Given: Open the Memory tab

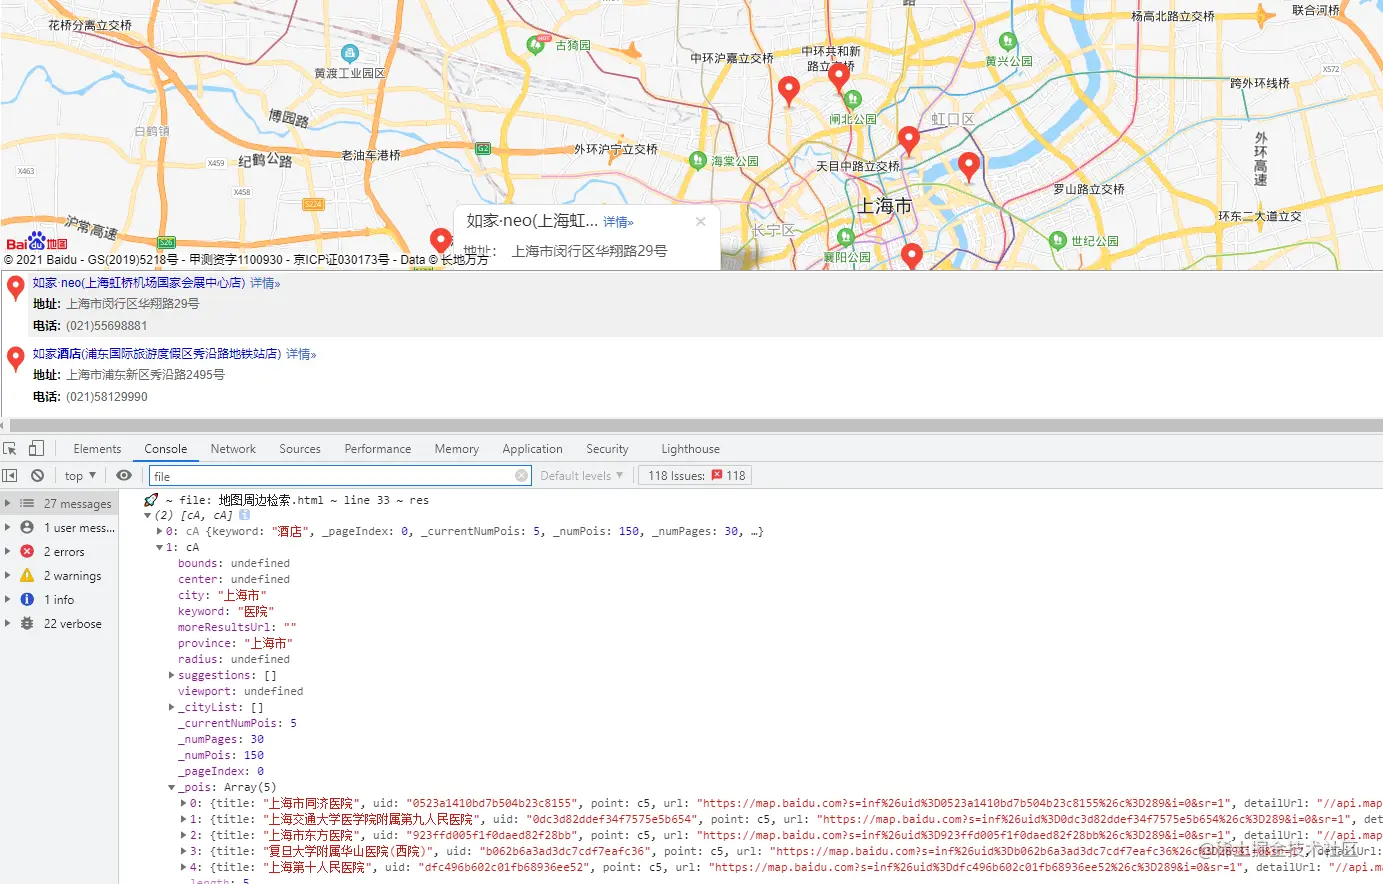Looking at the screenshot, I should (456, 449).
